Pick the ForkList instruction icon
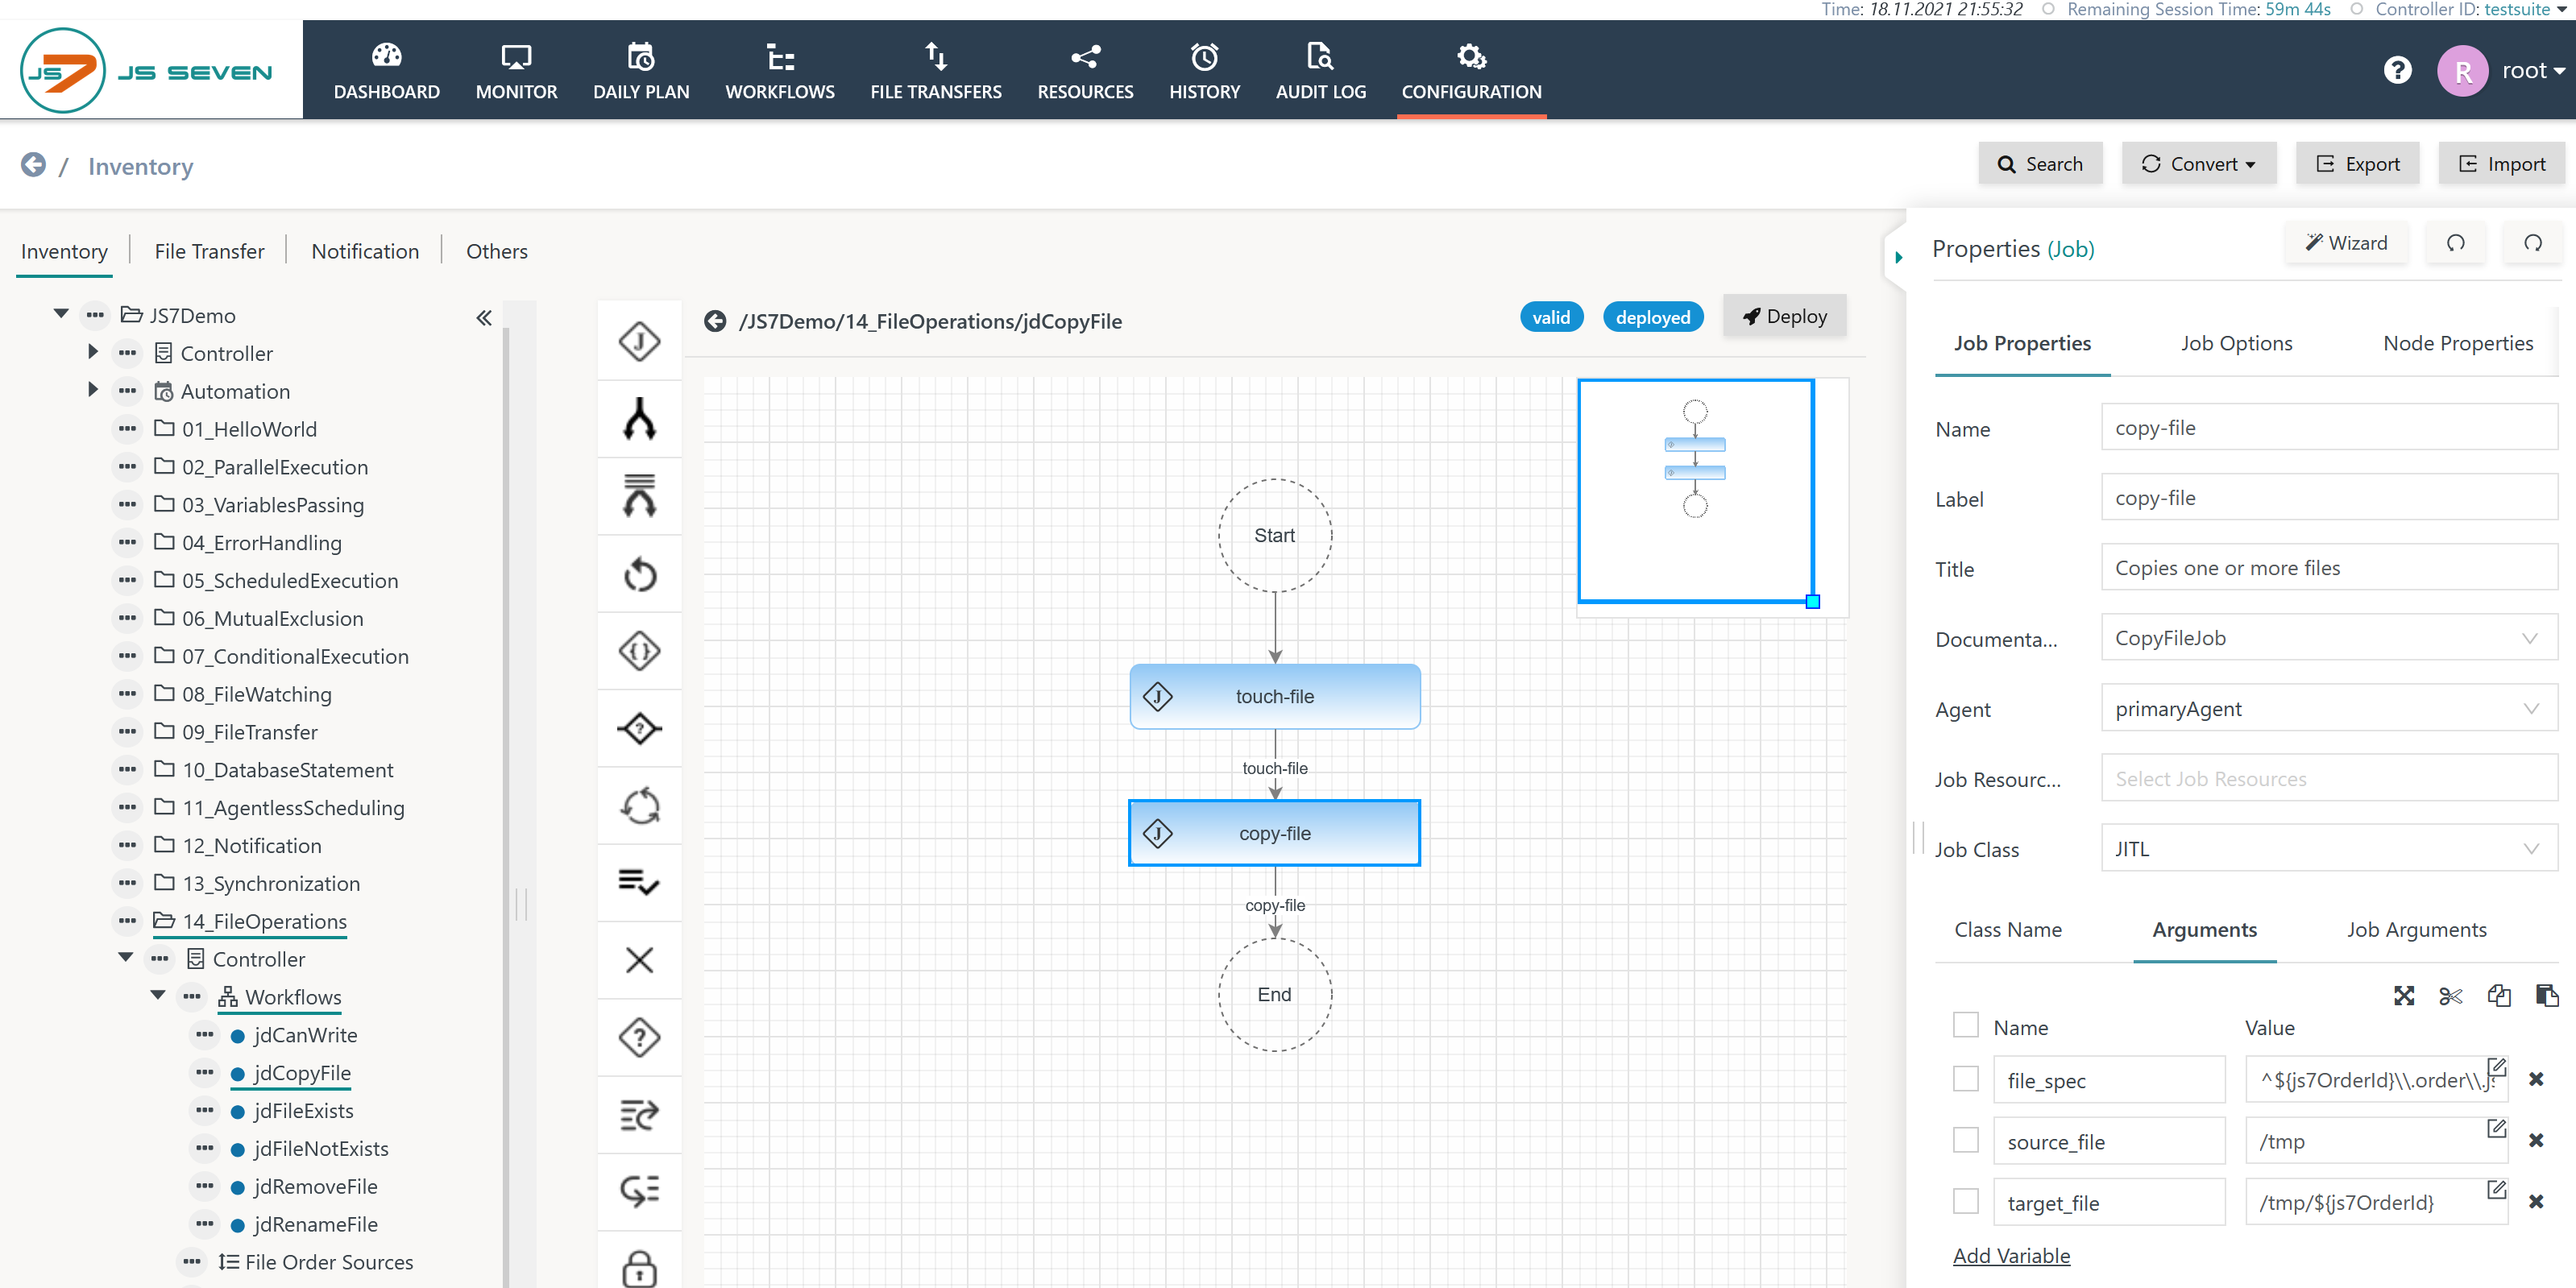The height and width of the screenshot is (1288, 2576). pos(639,496)
